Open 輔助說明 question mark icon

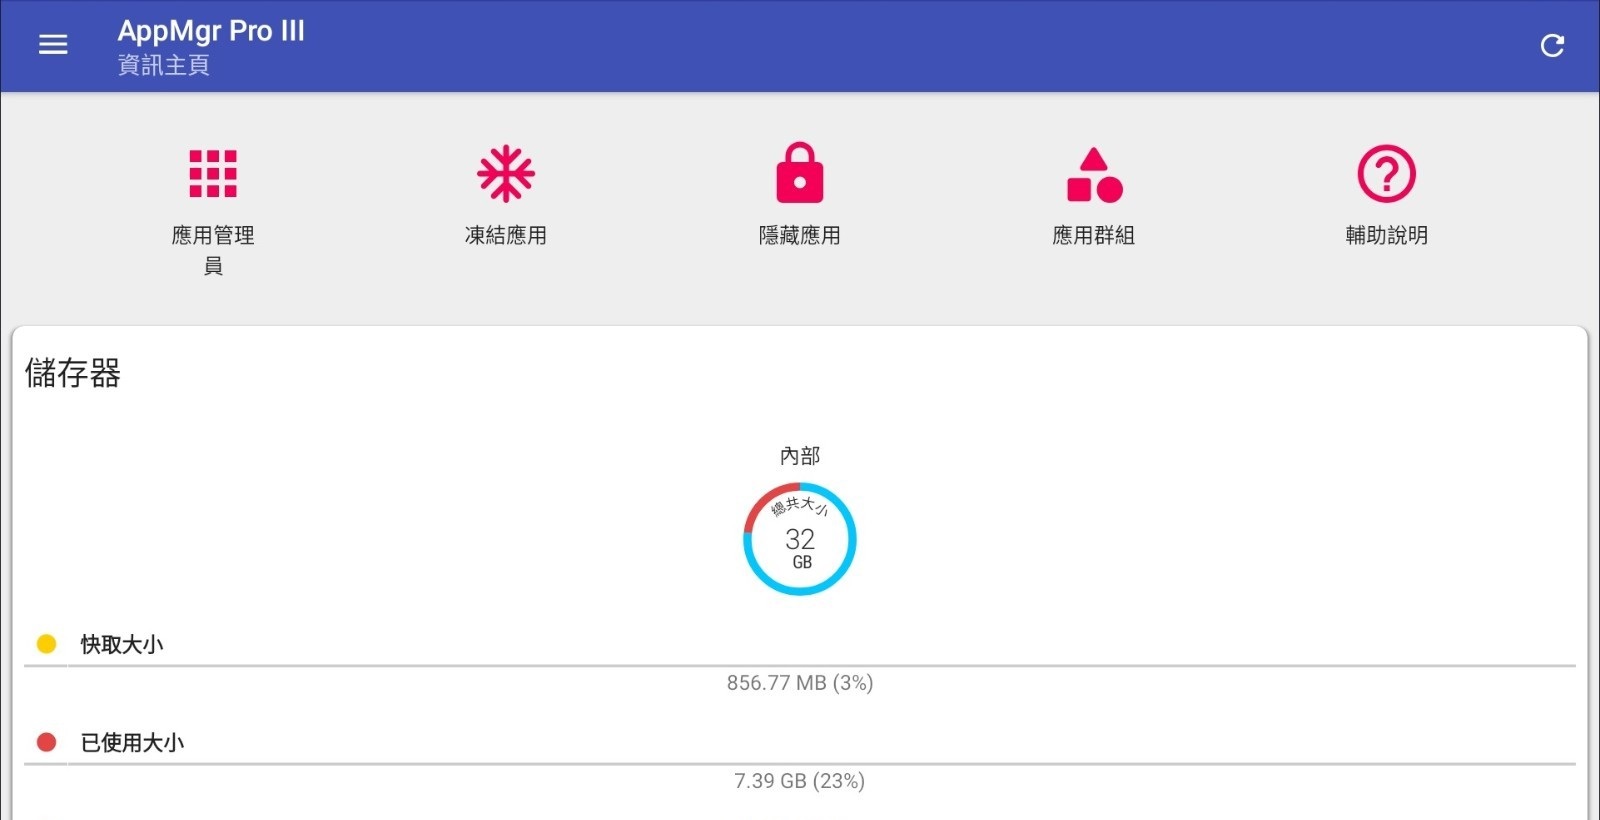pyautogui.click(x=1386, y=174)
